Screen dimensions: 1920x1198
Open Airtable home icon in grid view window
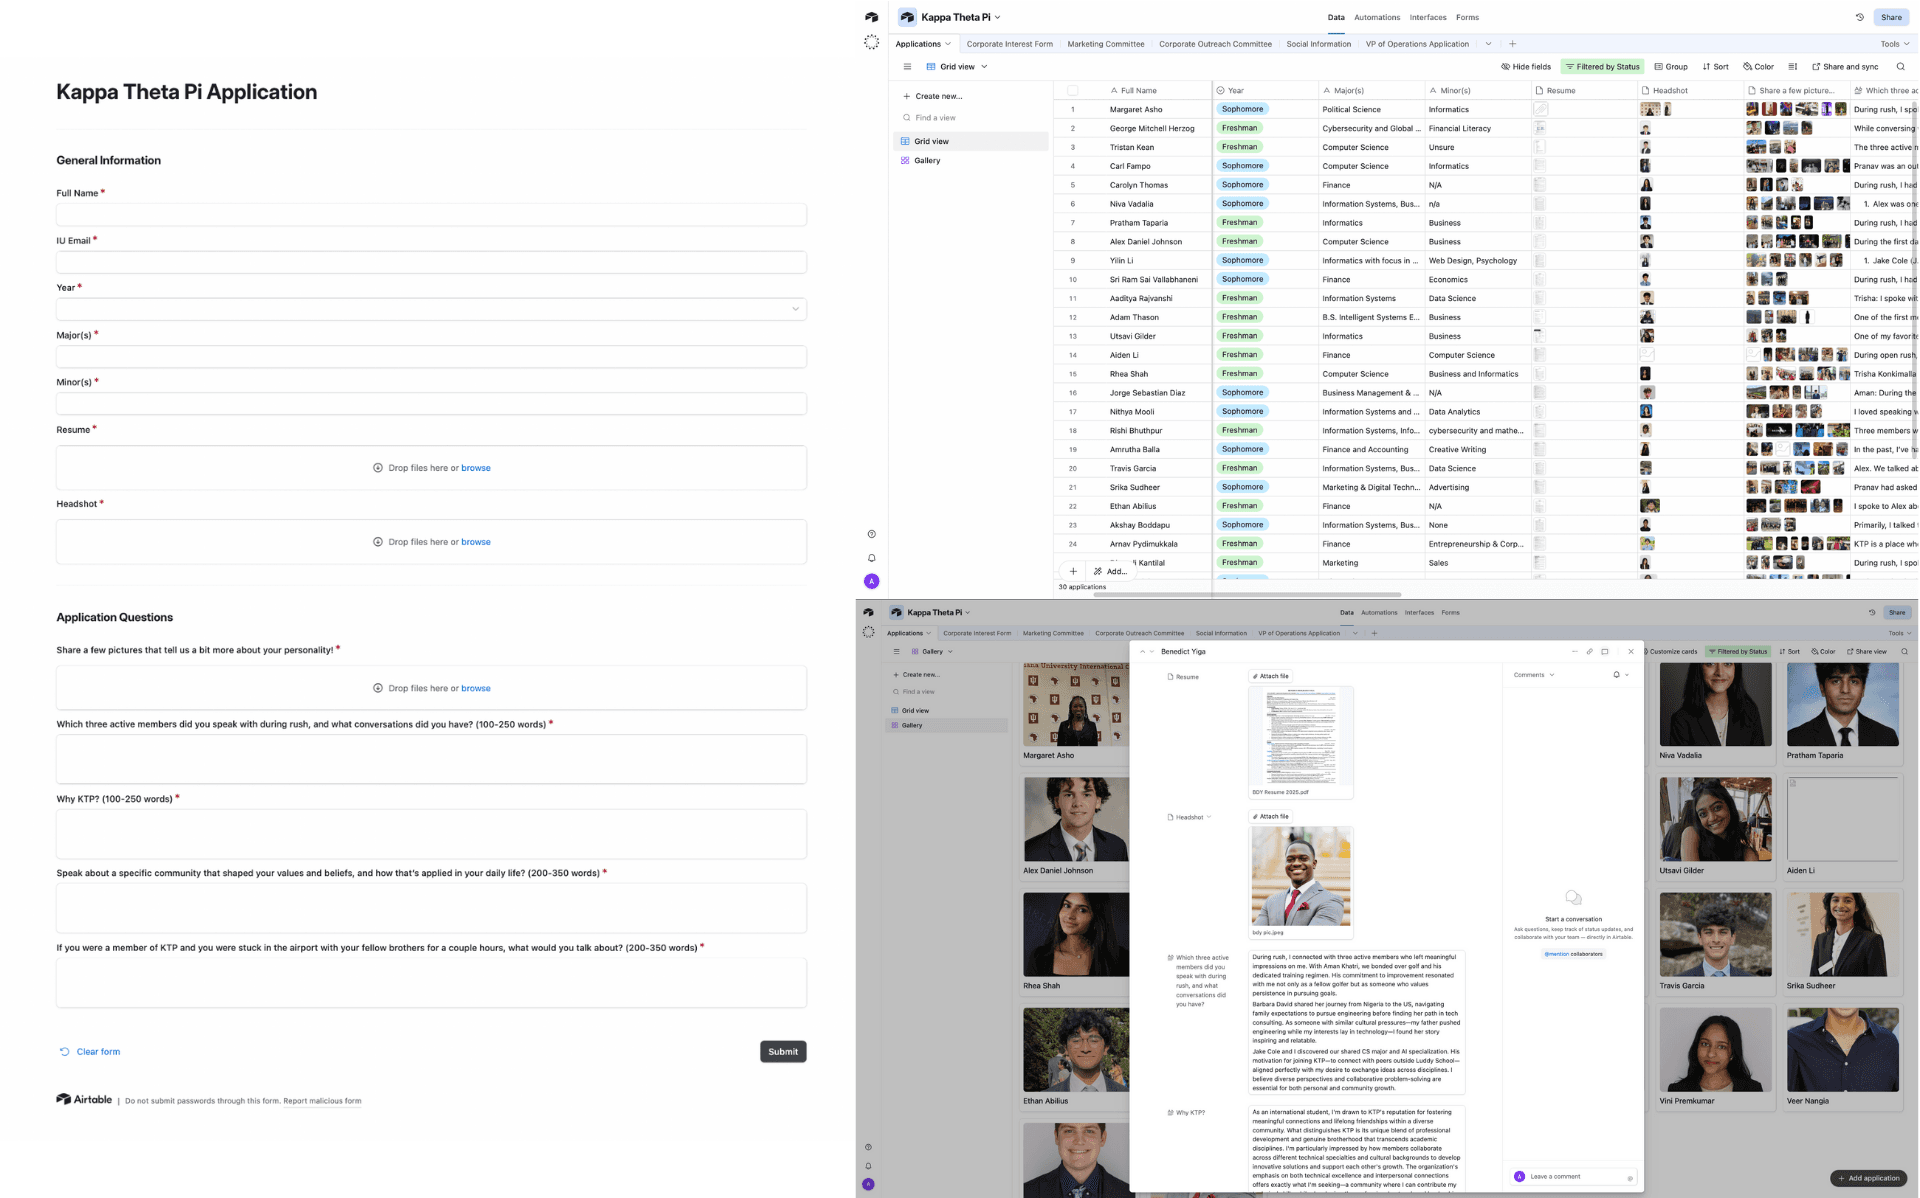(871, 17)
